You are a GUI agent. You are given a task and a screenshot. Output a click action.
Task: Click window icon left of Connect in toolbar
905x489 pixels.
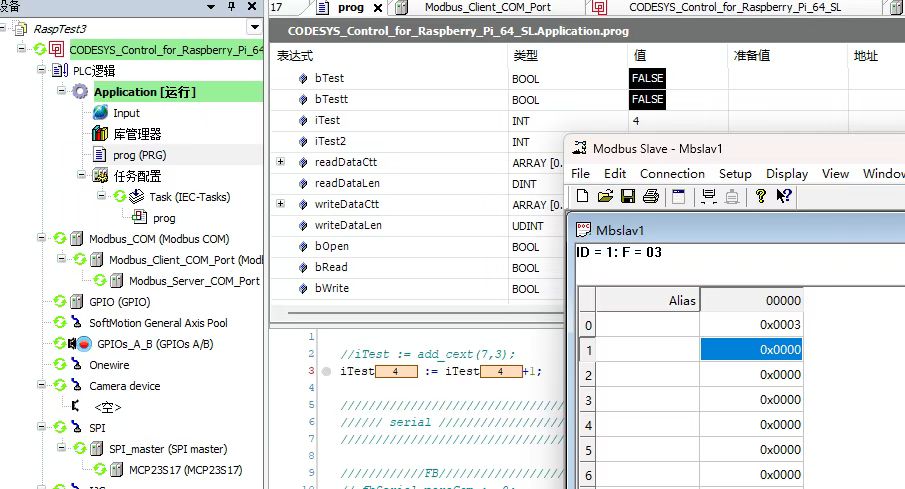pos(679,196)
